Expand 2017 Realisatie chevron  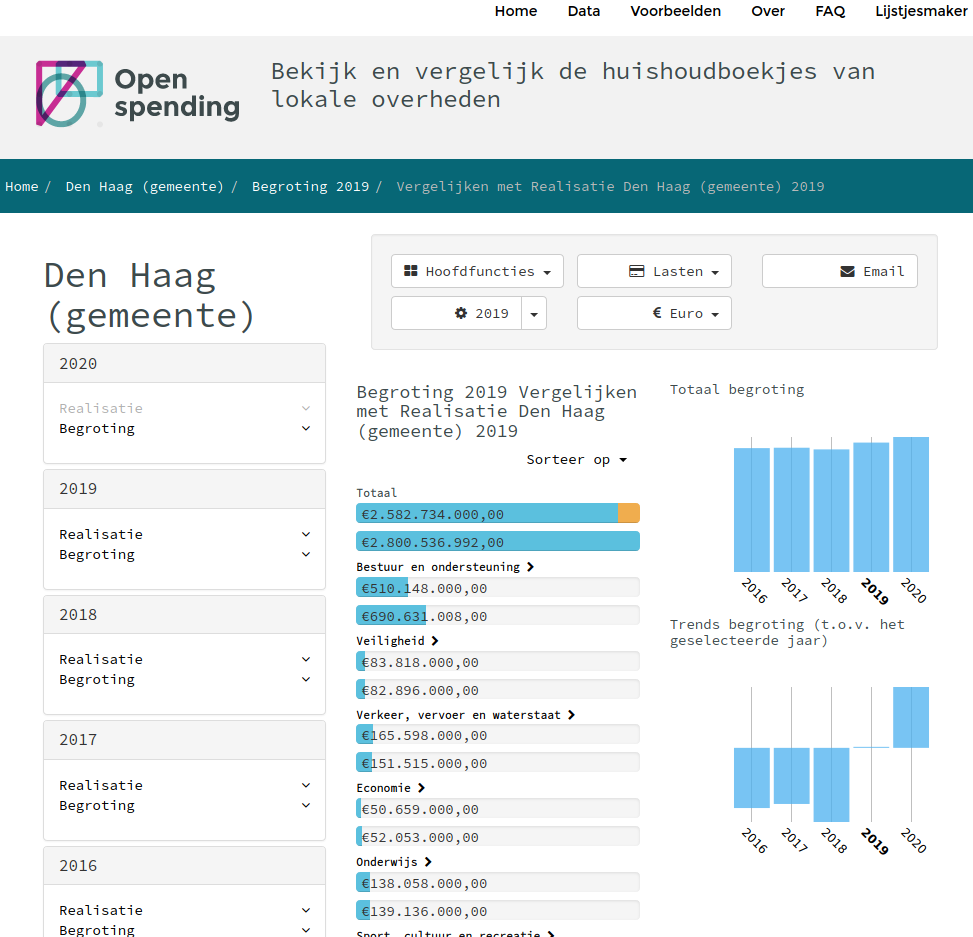(x=306, y=785)
